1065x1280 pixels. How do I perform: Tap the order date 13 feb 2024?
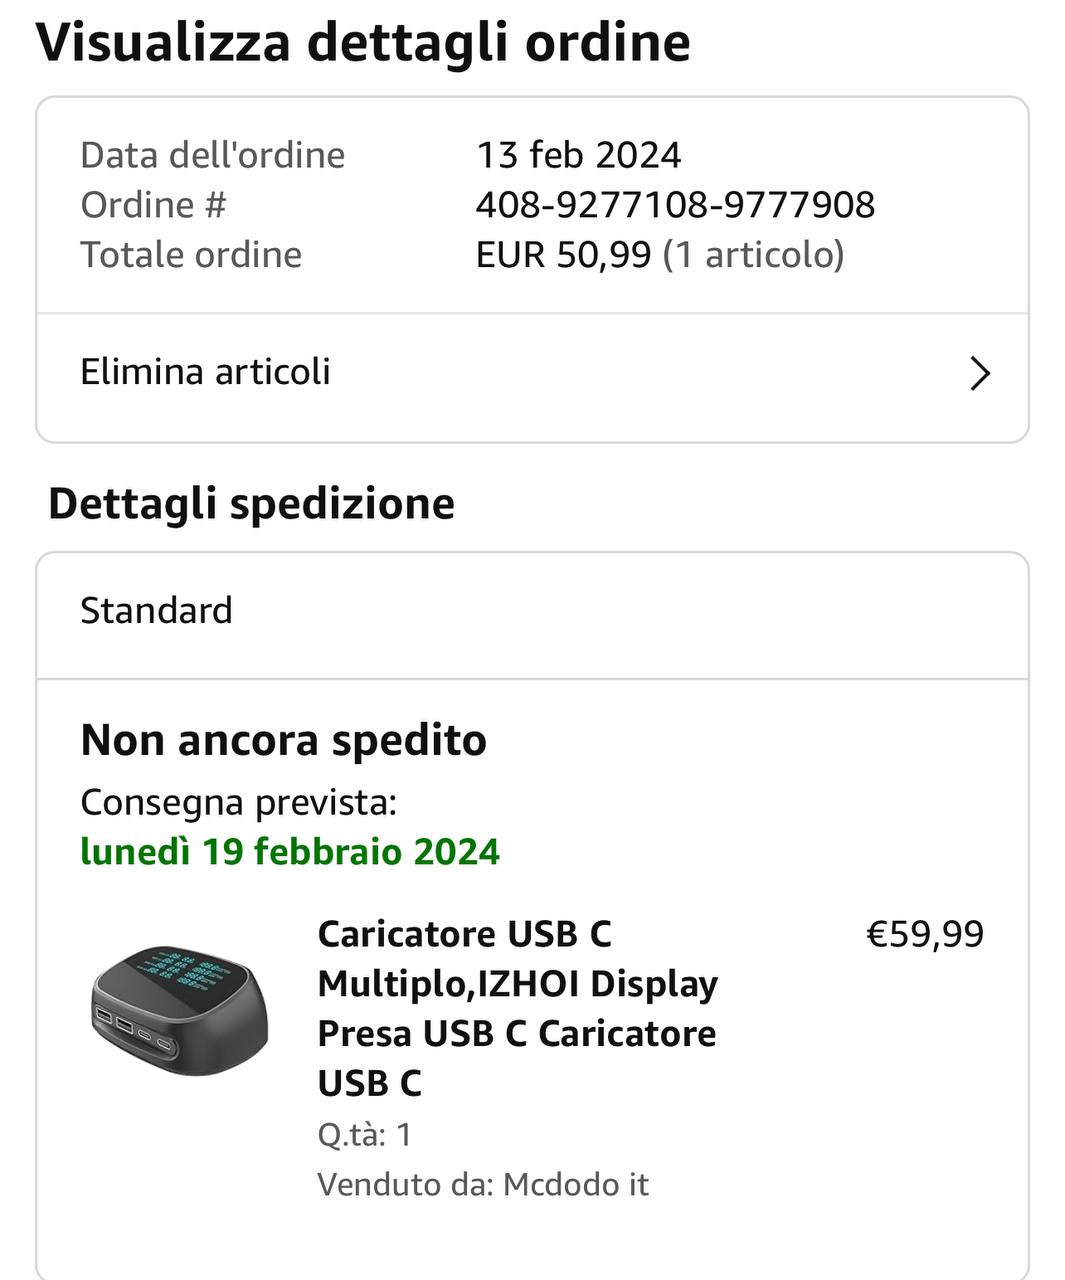pos(578,155)
